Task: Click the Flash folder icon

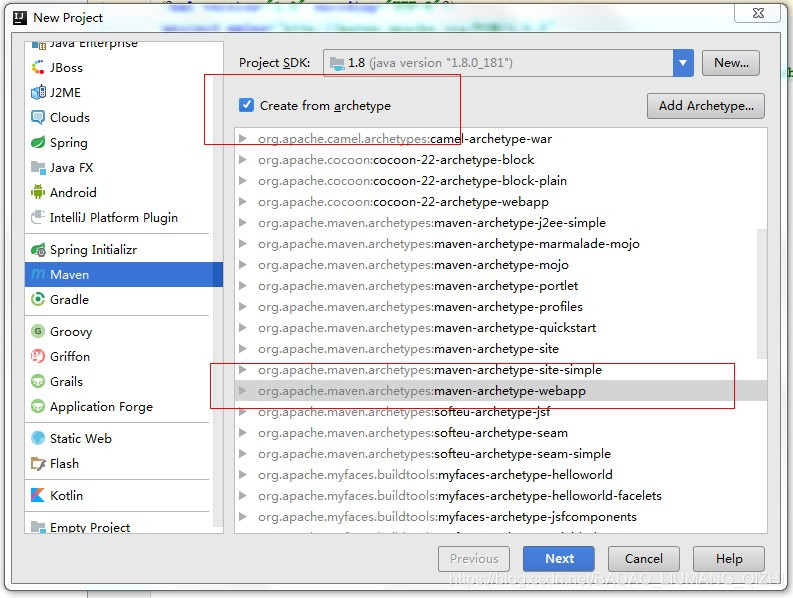Action: tap(38, 463)
